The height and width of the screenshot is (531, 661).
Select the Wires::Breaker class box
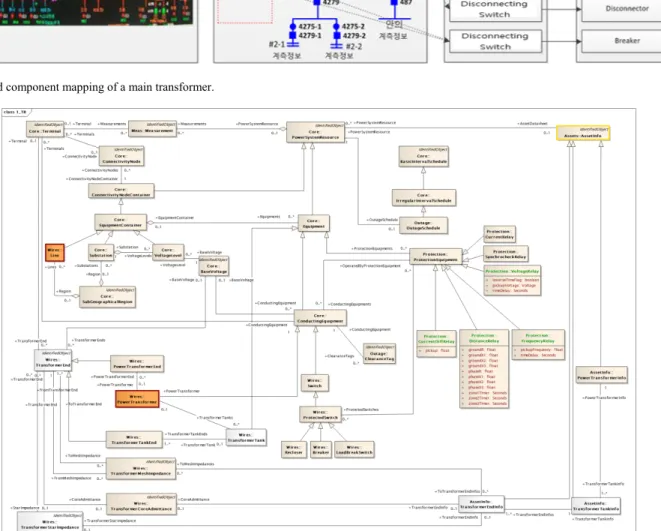(x=321, y=450)
